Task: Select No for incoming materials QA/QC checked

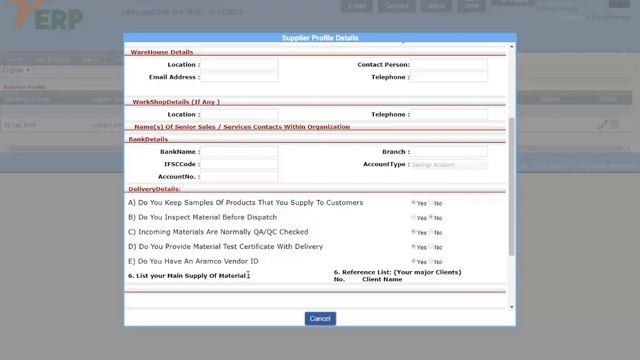Action: point(431,232)
